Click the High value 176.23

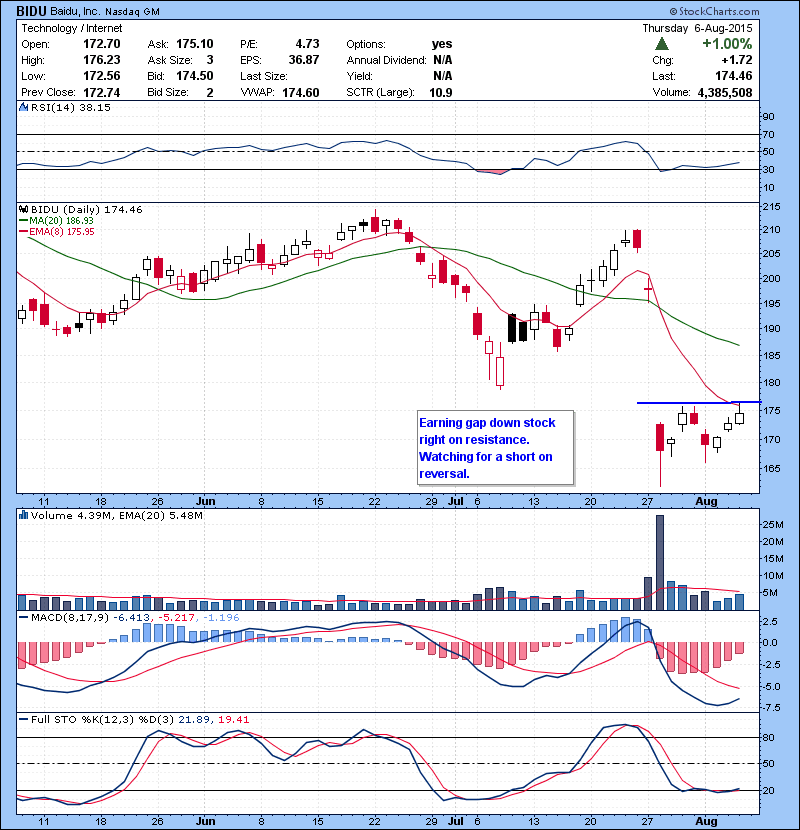click(x=102, y=60)
